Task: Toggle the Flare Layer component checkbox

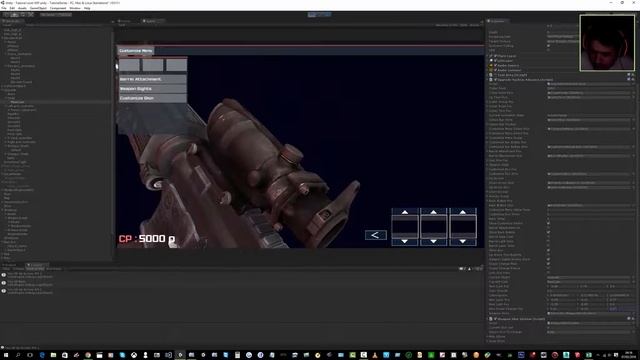Action: pyautogui.click(x=496, y=56)
